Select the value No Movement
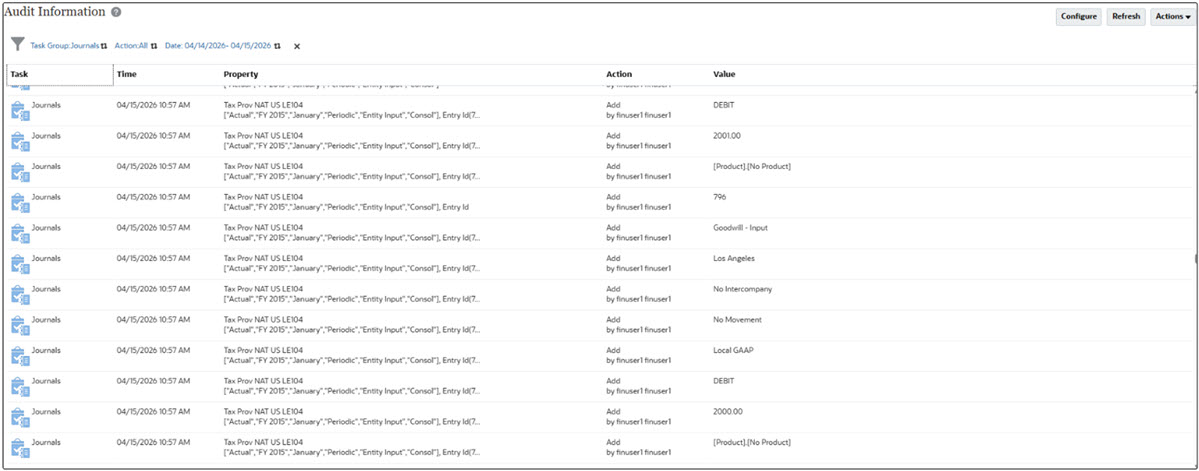The height and width of the screenshot is (471, 1199). coord(737,319)
